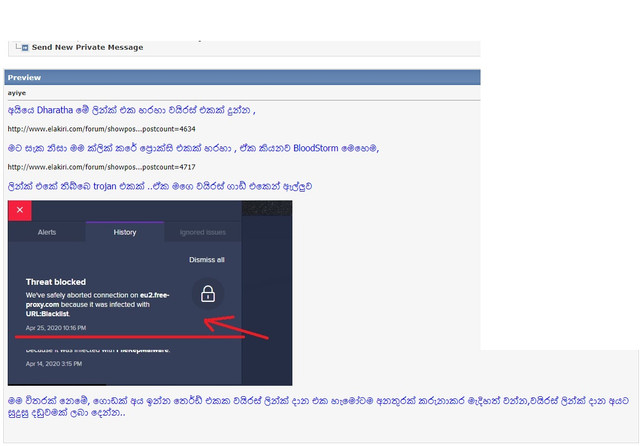Click the word 'trojan' in the message

[104, 186]
